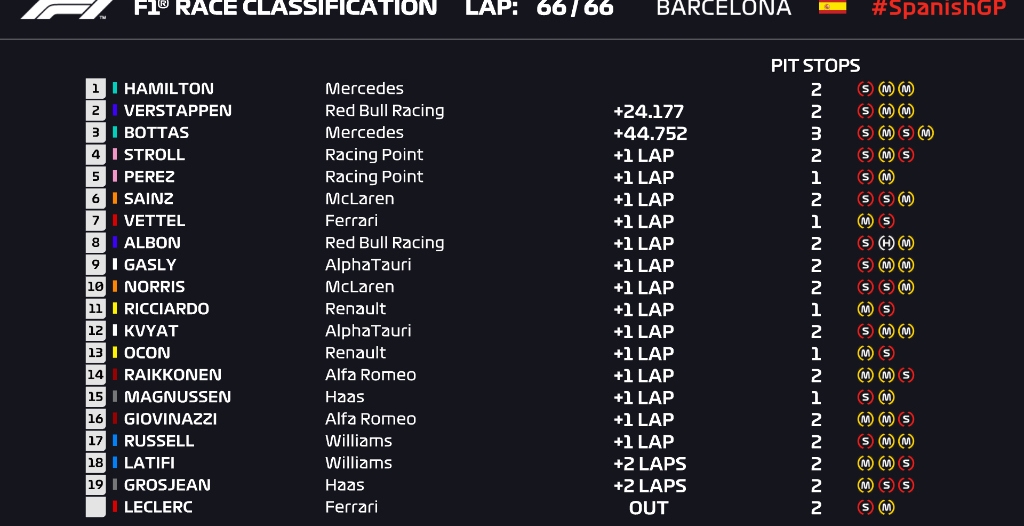Click the Mercedes team color bar beside Bottas

tap(115, 133)
